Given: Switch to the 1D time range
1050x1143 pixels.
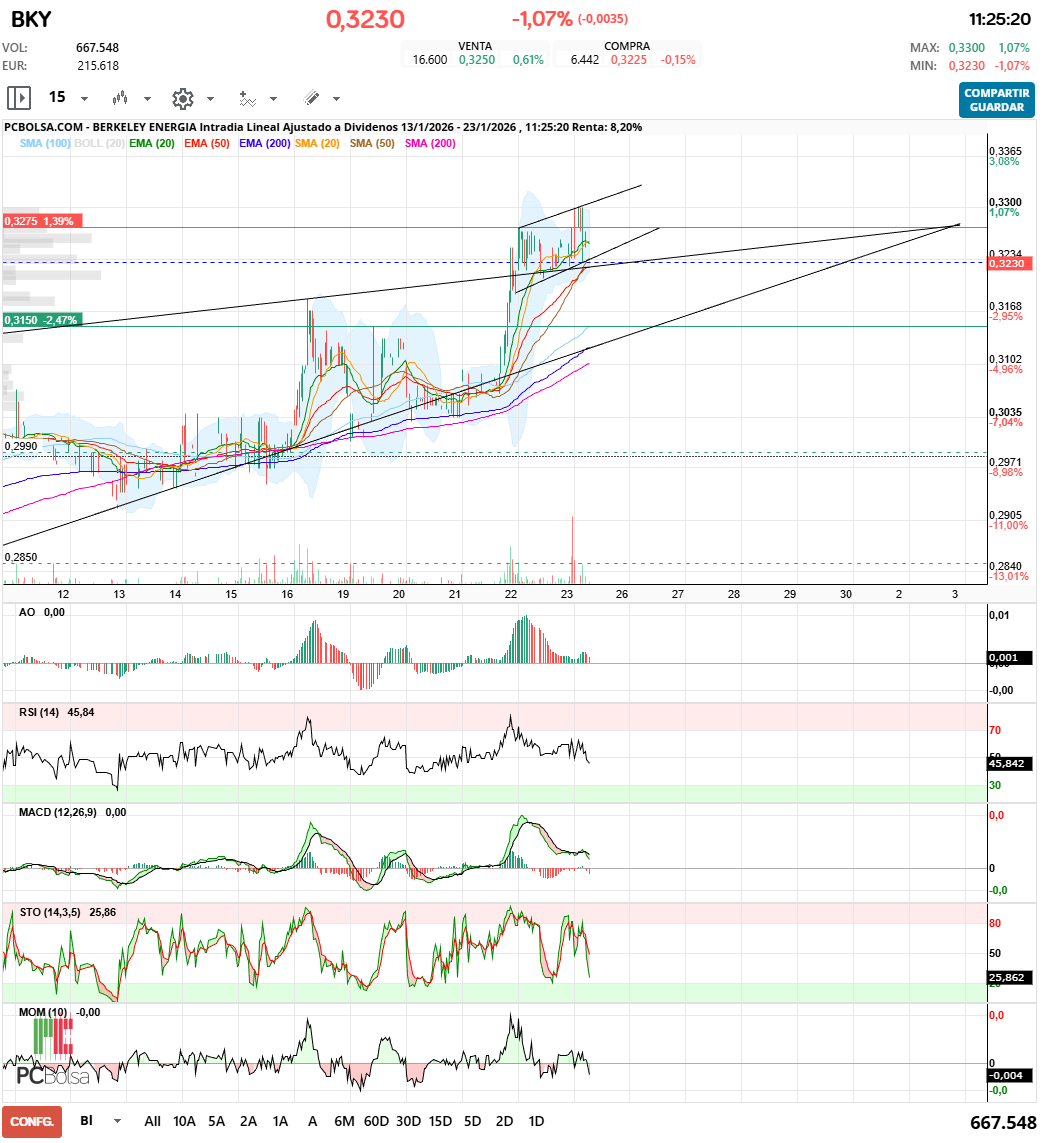Looking at the screenshot, I should coord(536,1121).
